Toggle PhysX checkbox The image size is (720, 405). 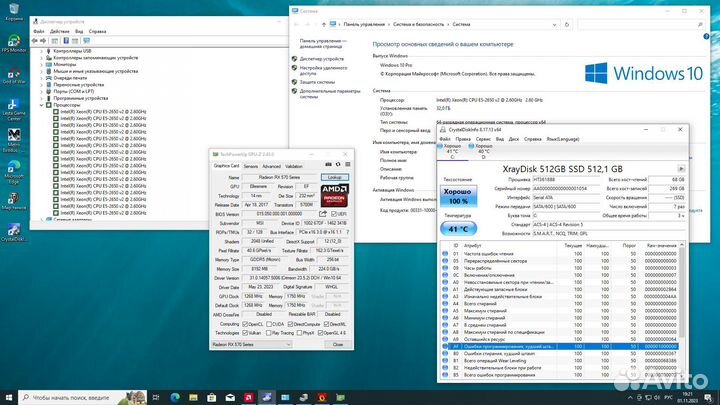(299, 333)
